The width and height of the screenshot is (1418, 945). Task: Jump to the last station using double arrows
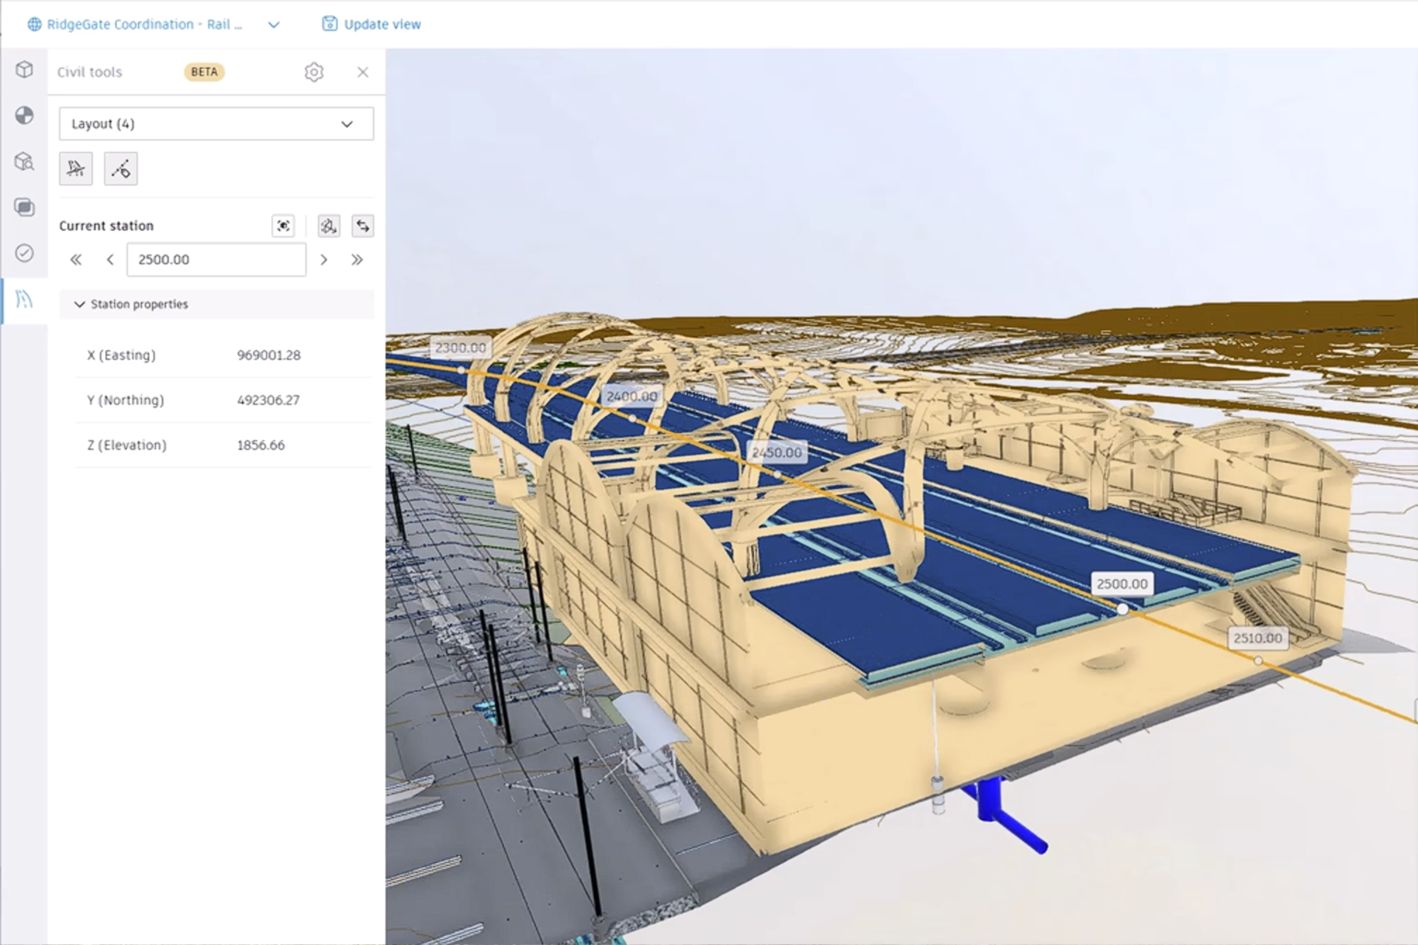[358, 259]
